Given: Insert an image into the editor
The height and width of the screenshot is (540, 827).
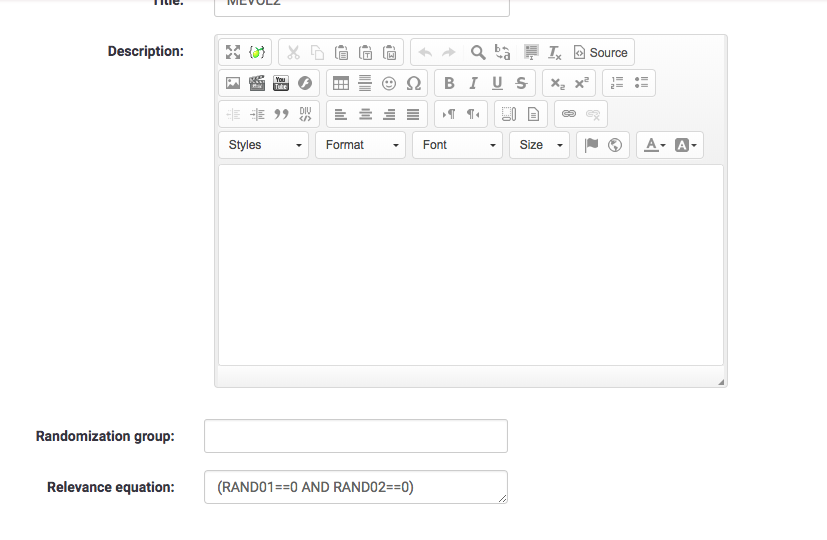Looking at the screenshot, I should [233, 83].
